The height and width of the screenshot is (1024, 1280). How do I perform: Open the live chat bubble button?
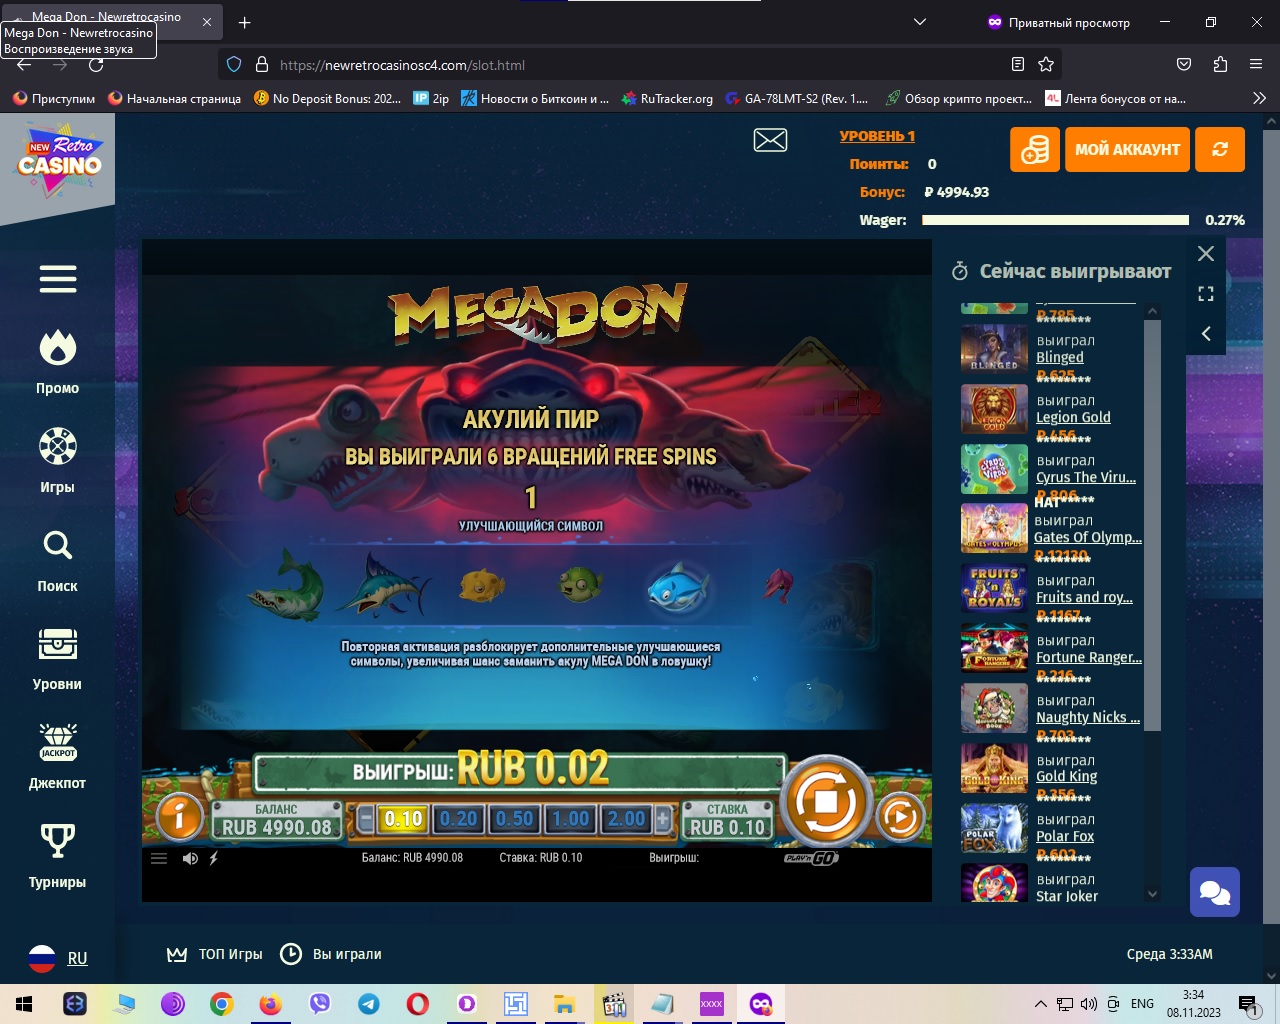pos(1215,892)
